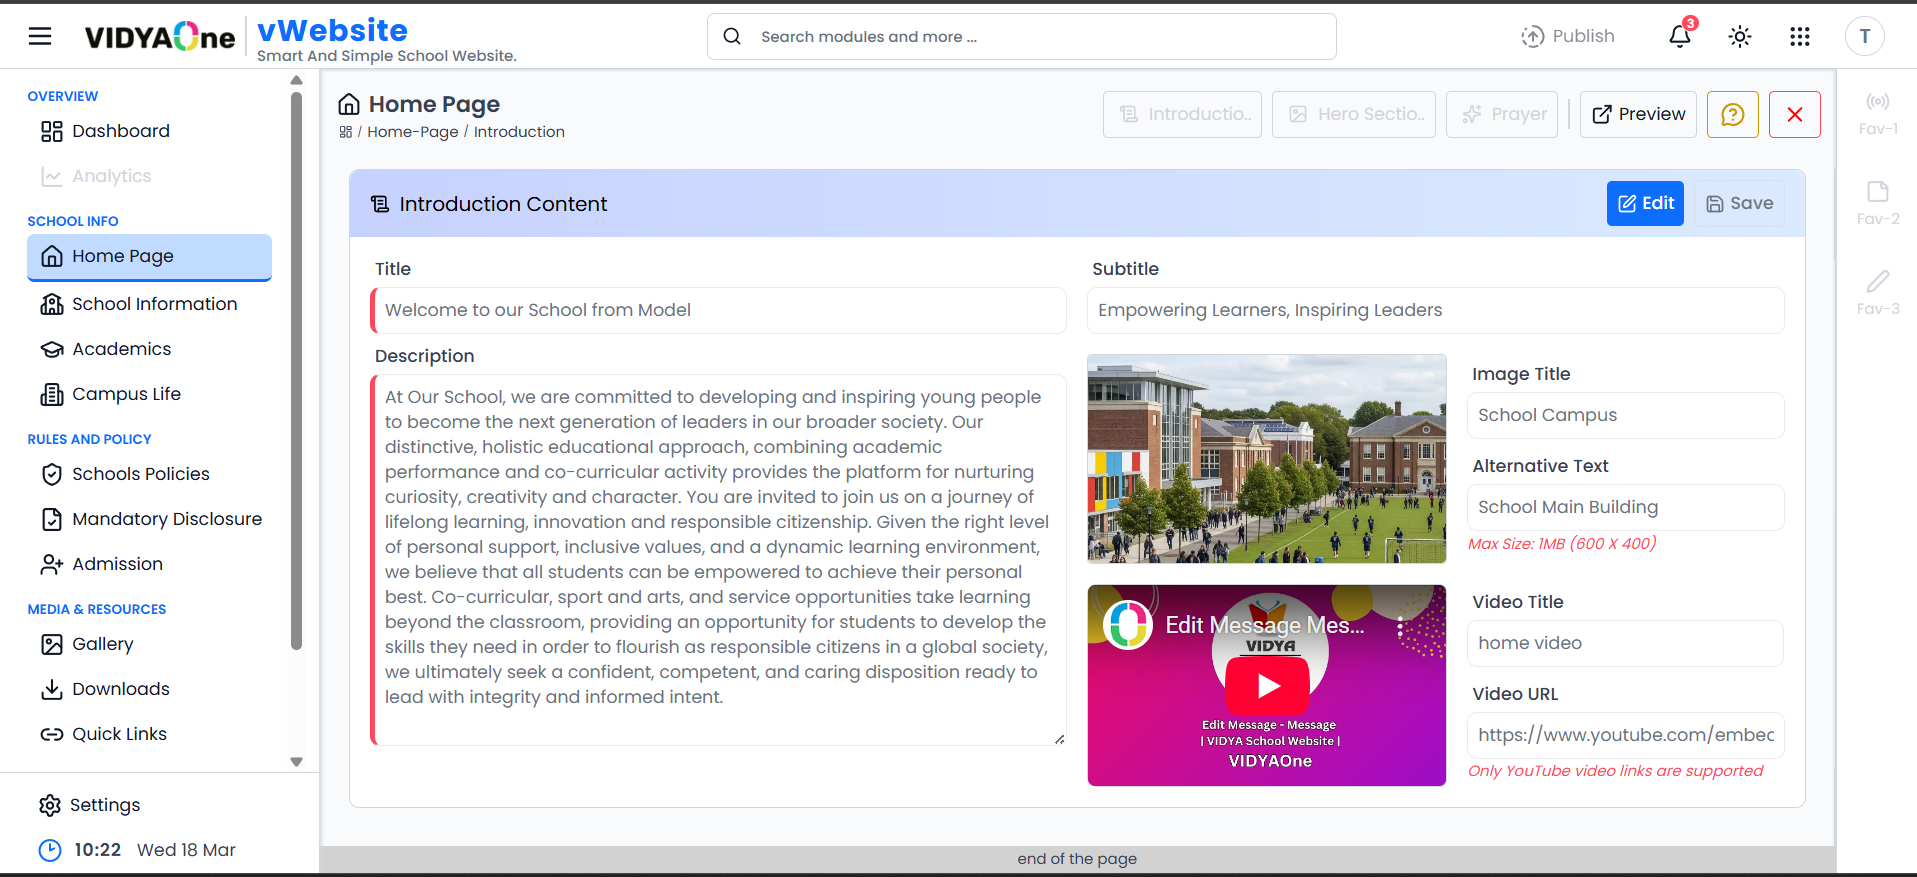Open Gallery in the sidebar
This screenshot has width=1917, height=877.
tap(150, 644)
